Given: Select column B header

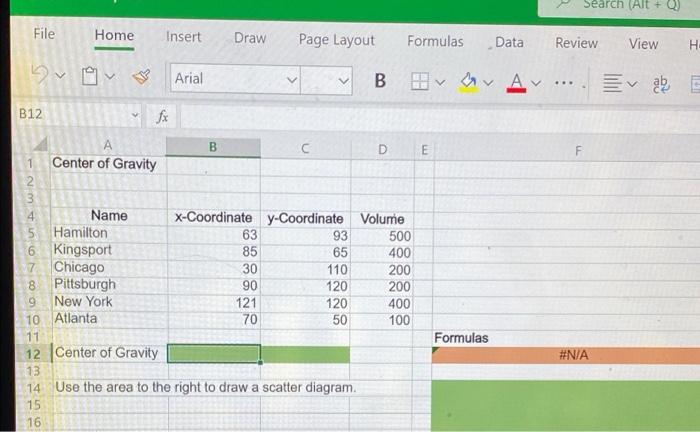Looking at the screenshot, I should [x=213, y=147].
